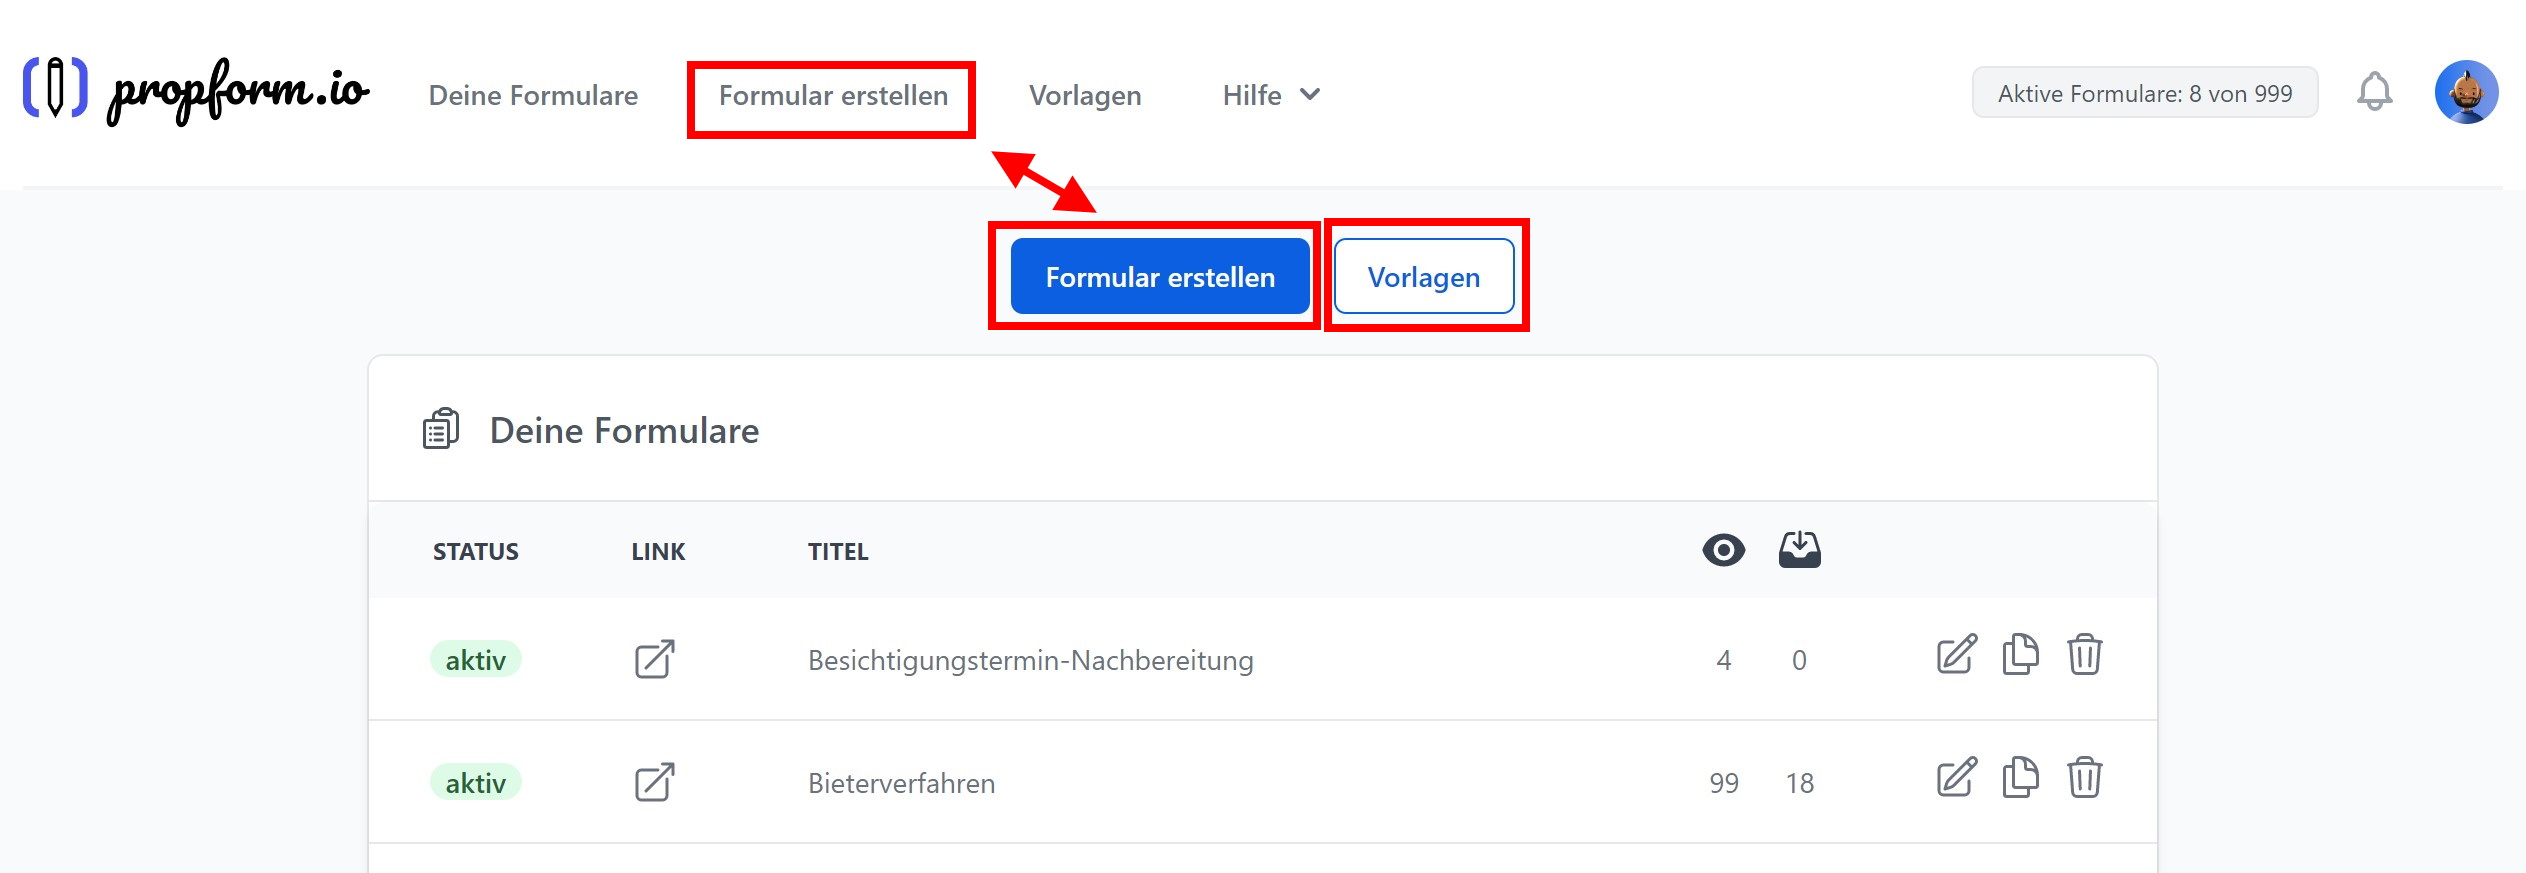2526x873 pixels.
Task: Open external link for Besichtigungstermin-Nachbereitung
Action: tap(655, 659)
